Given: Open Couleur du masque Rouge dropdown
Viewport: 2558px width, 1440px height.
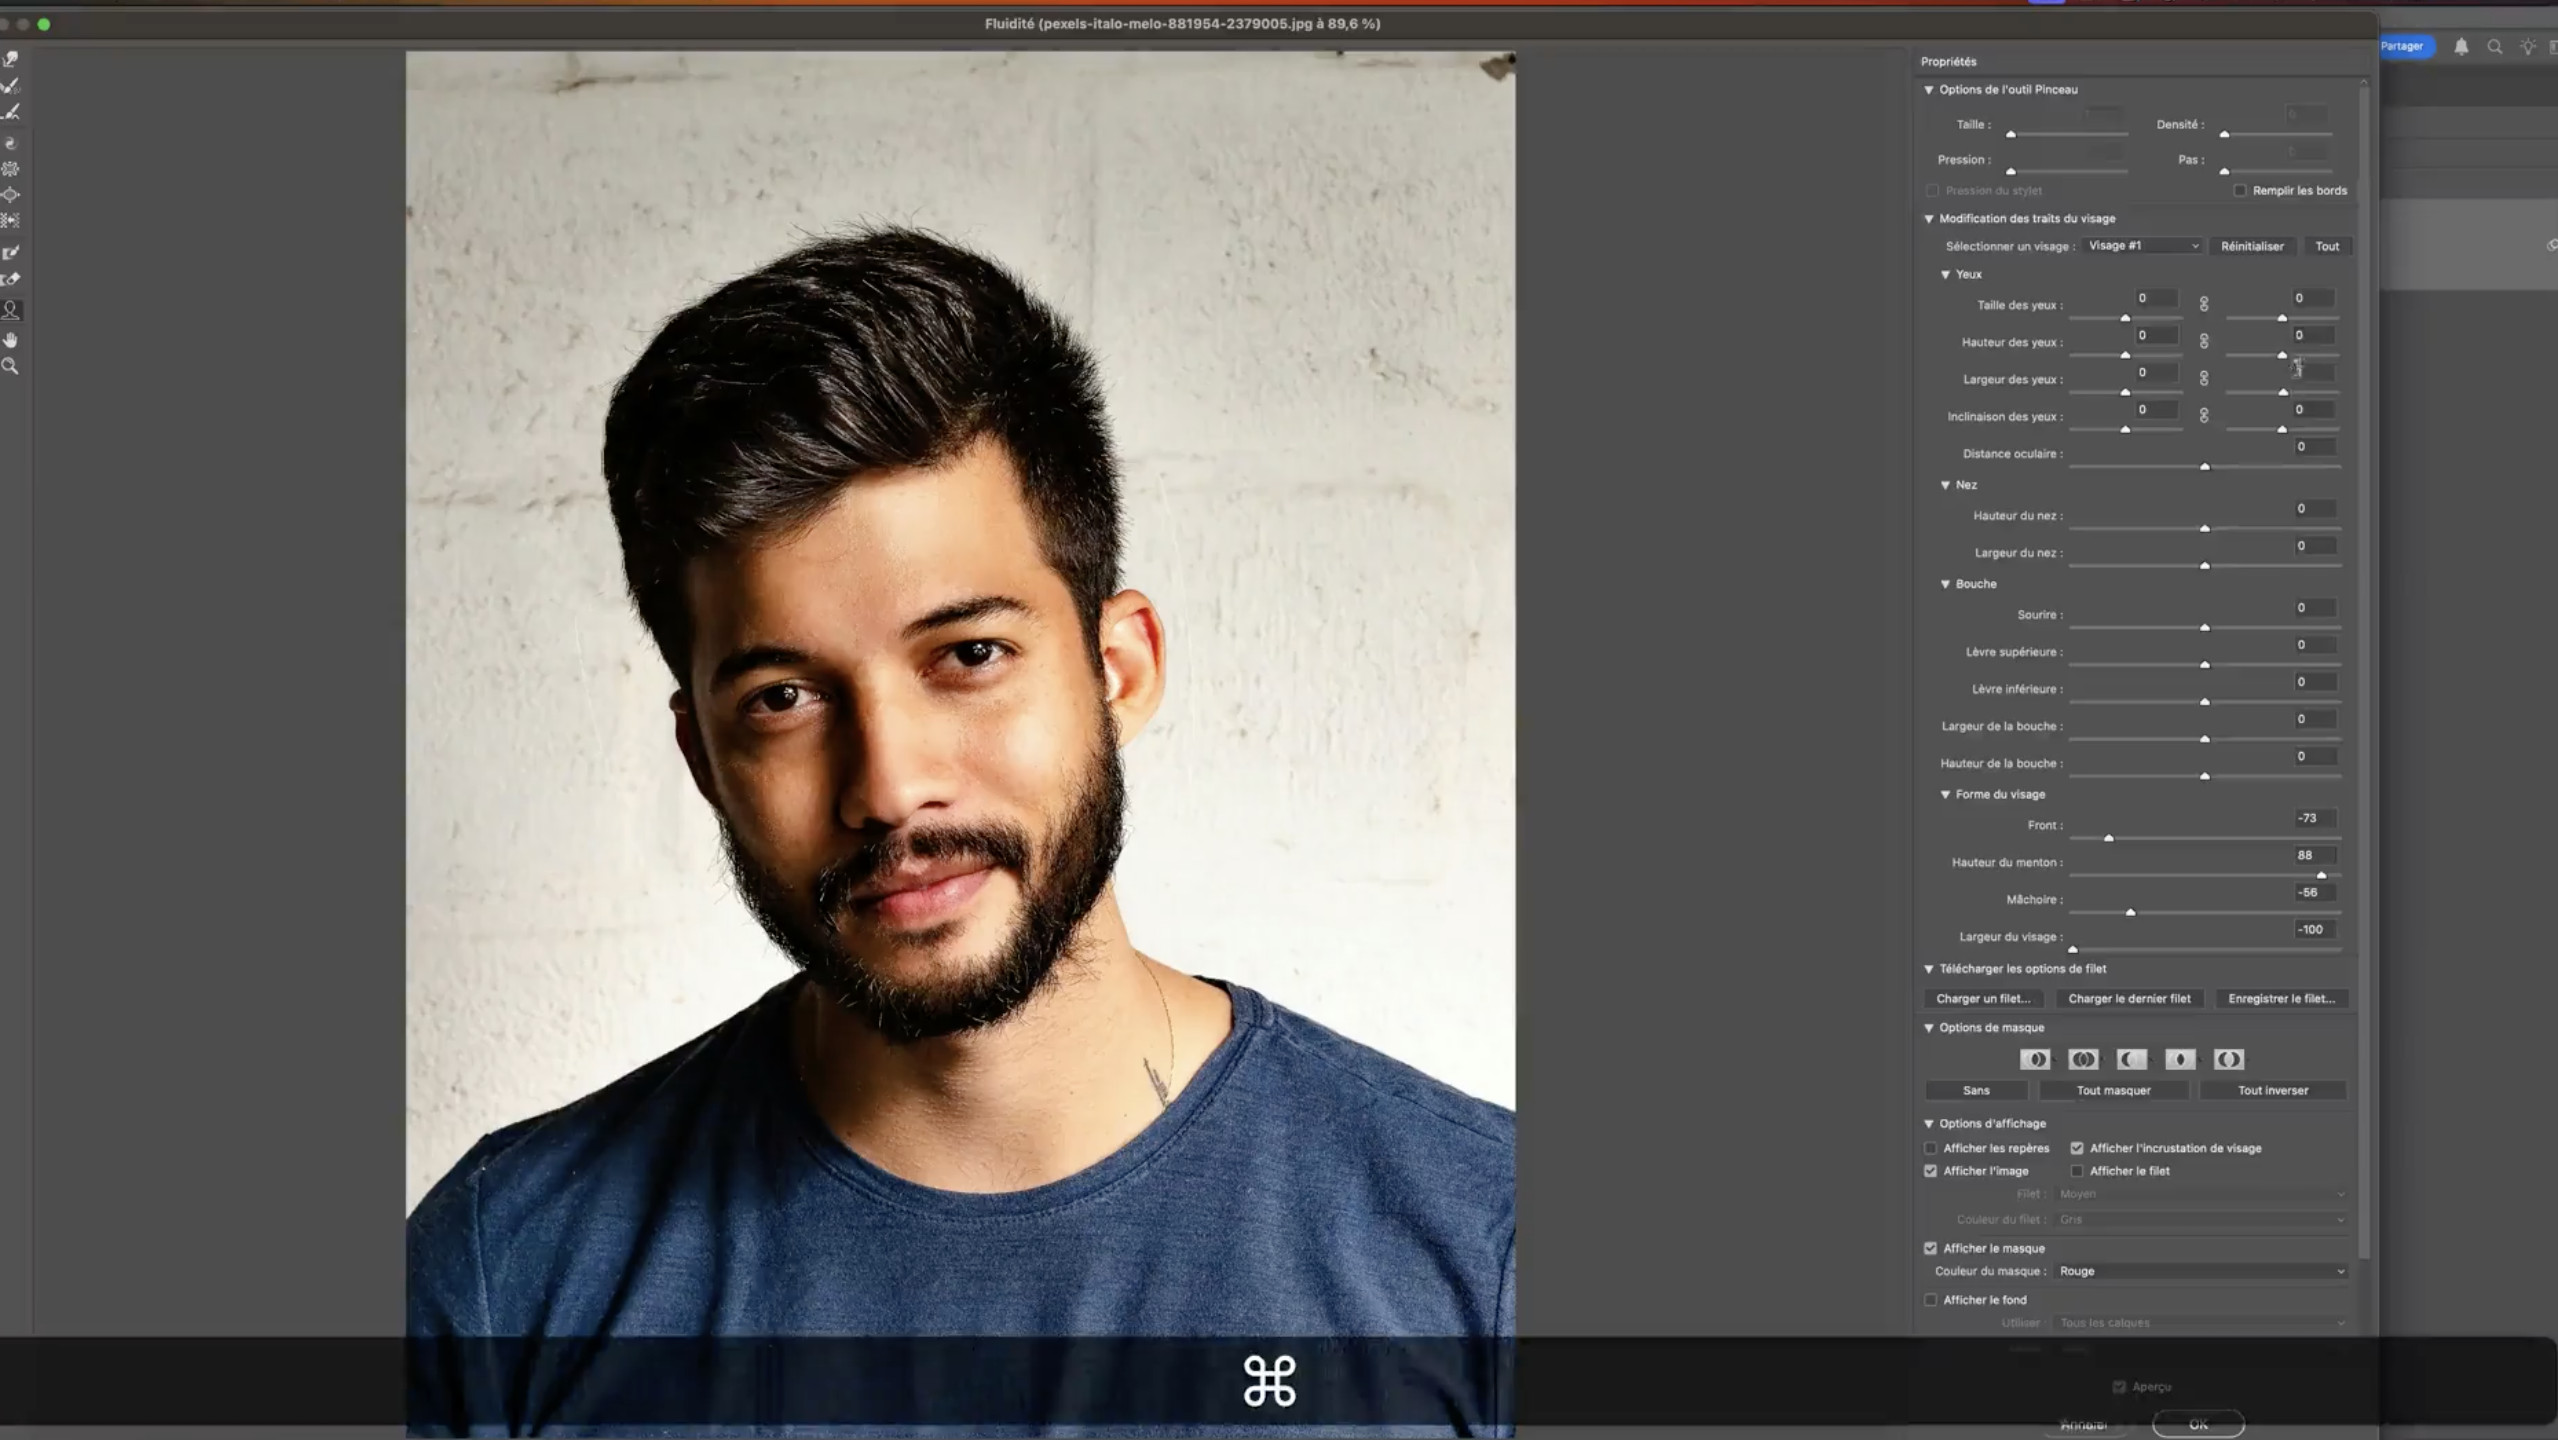Looking at the screenshot, I should click(x=2199, y=1271).
